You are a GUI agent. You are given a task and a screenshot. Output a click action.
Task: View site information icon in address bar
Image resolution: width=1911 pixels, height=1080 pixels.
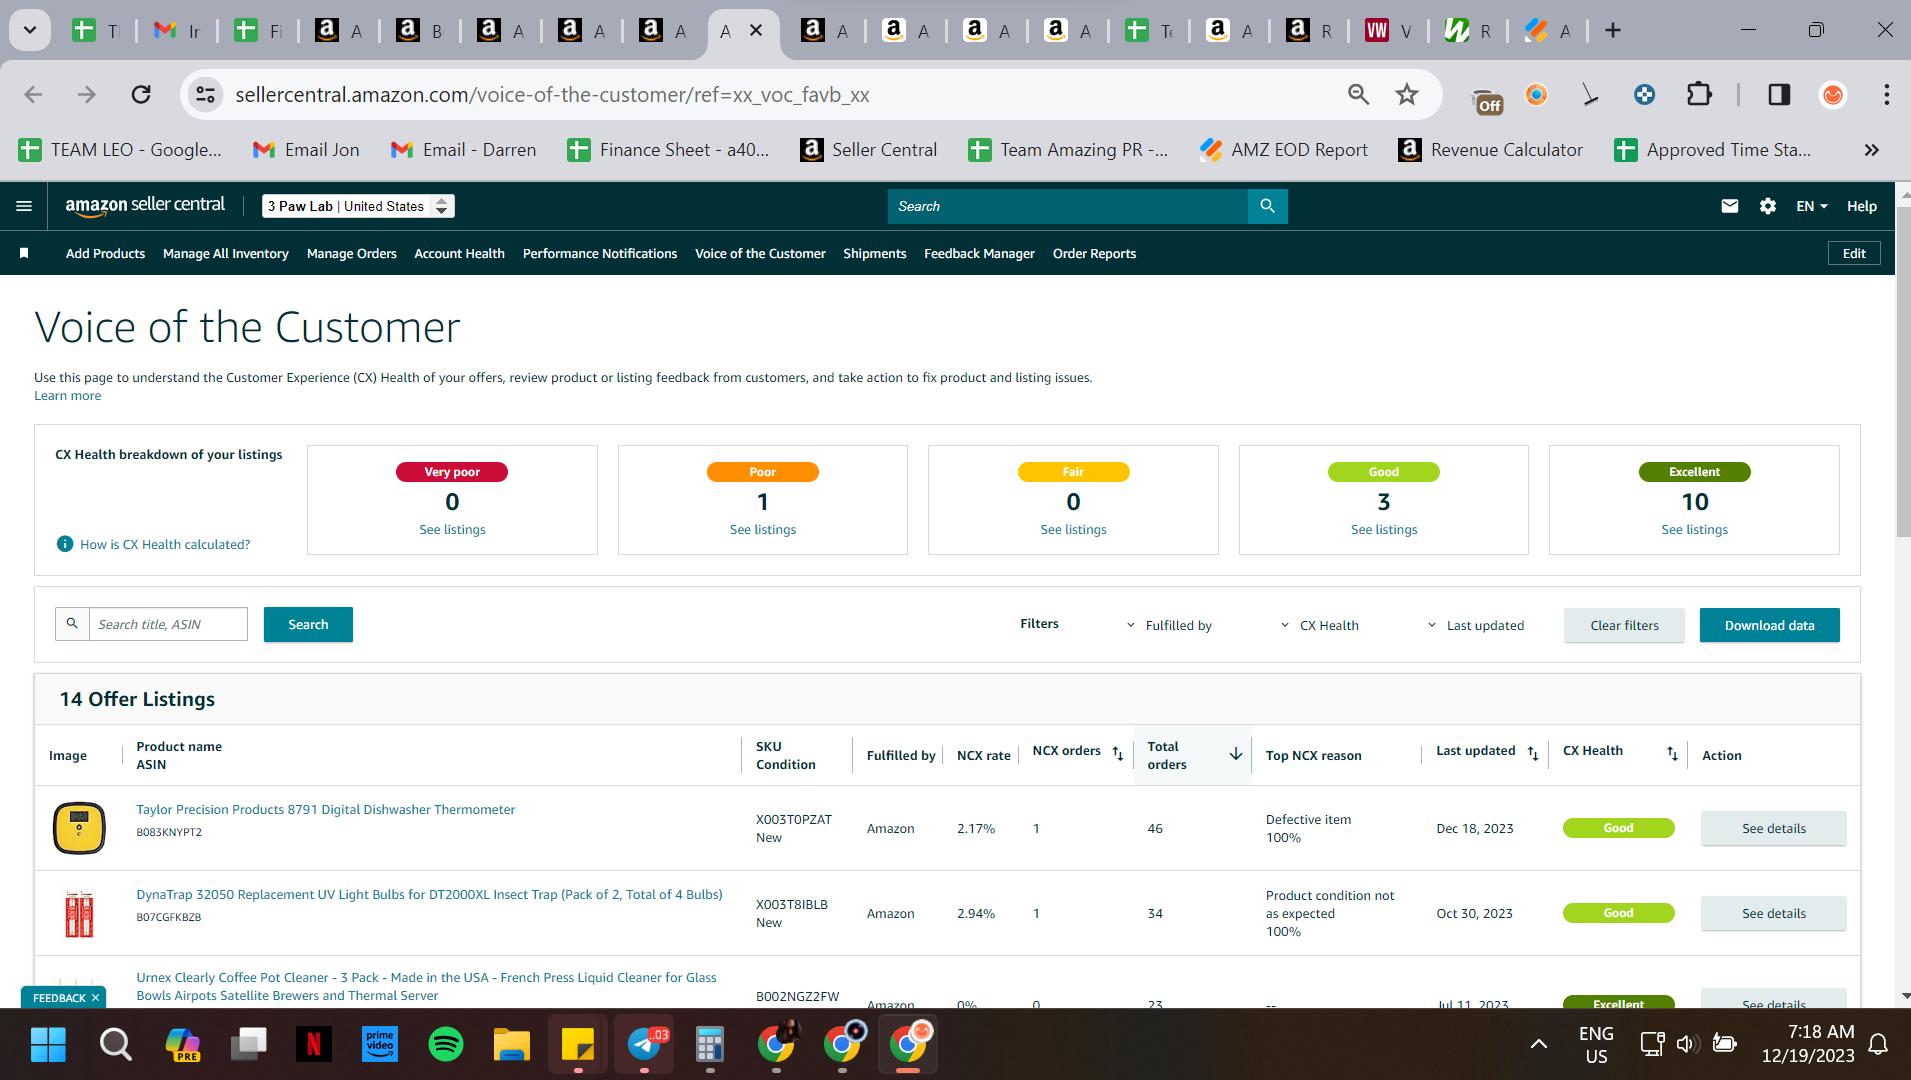205,94
